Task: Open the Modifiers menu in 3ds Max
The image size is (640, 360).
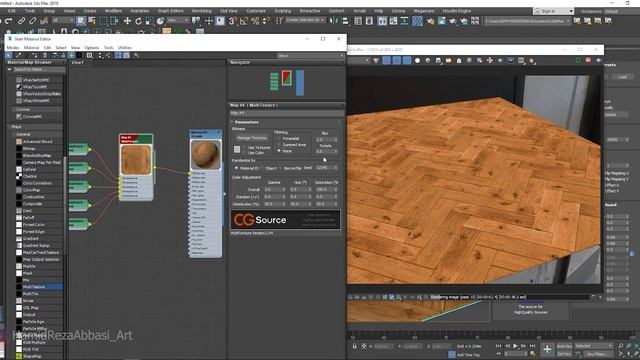Action: point(113,11)
